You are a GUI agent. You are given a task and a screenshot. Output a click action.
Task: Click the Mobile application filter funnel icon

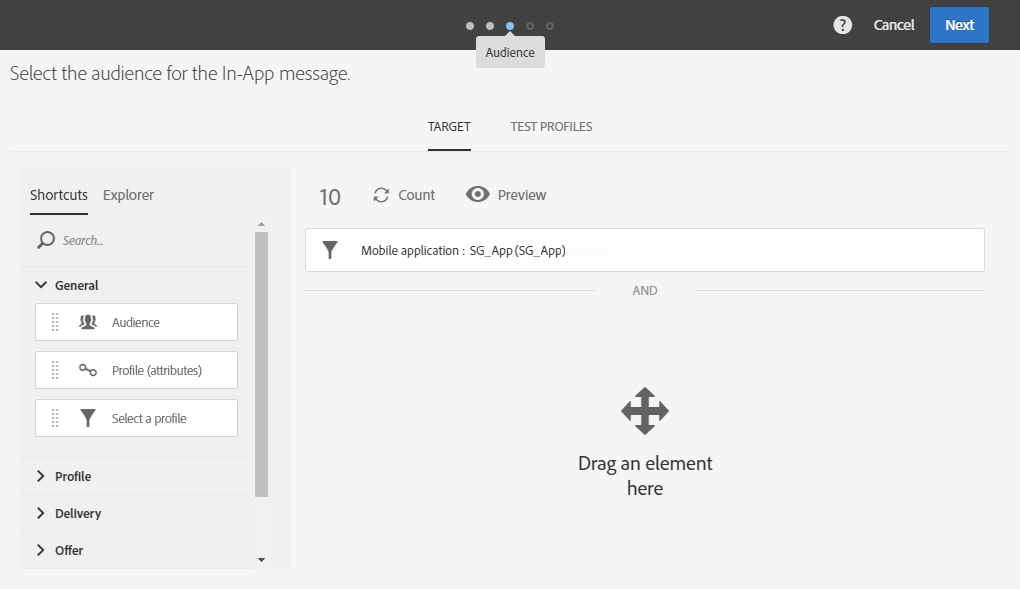click(330, 250)
